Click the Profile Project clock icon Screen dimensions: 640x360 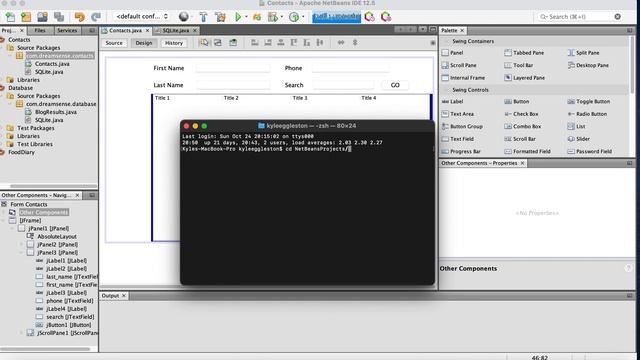coord(294,17)
